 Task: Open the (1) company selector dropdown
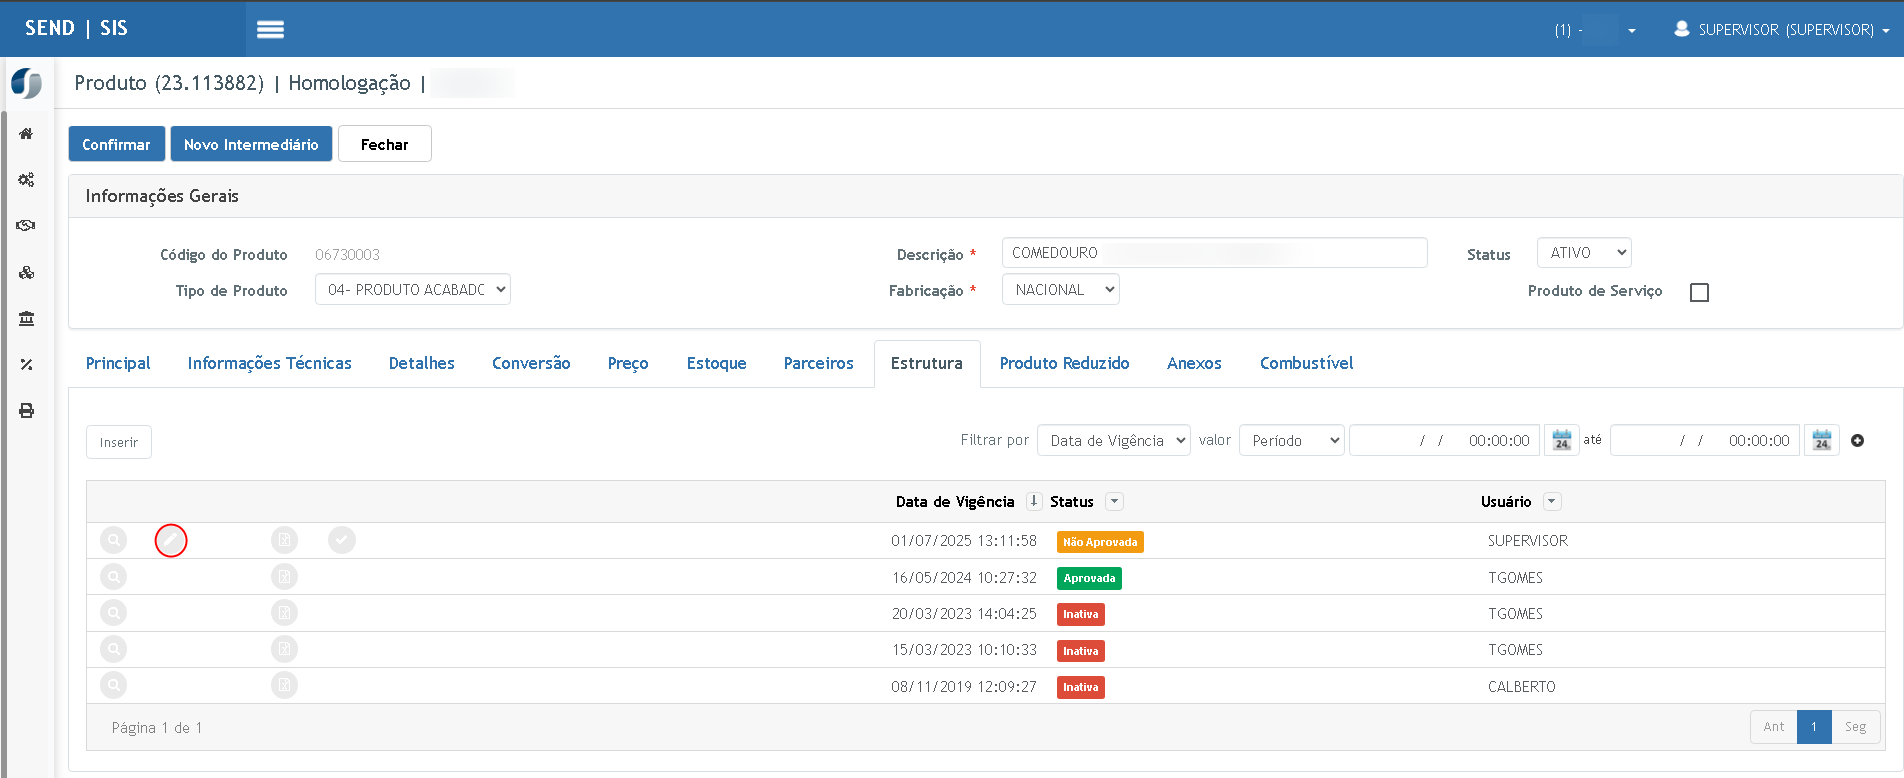[1595, 30]
